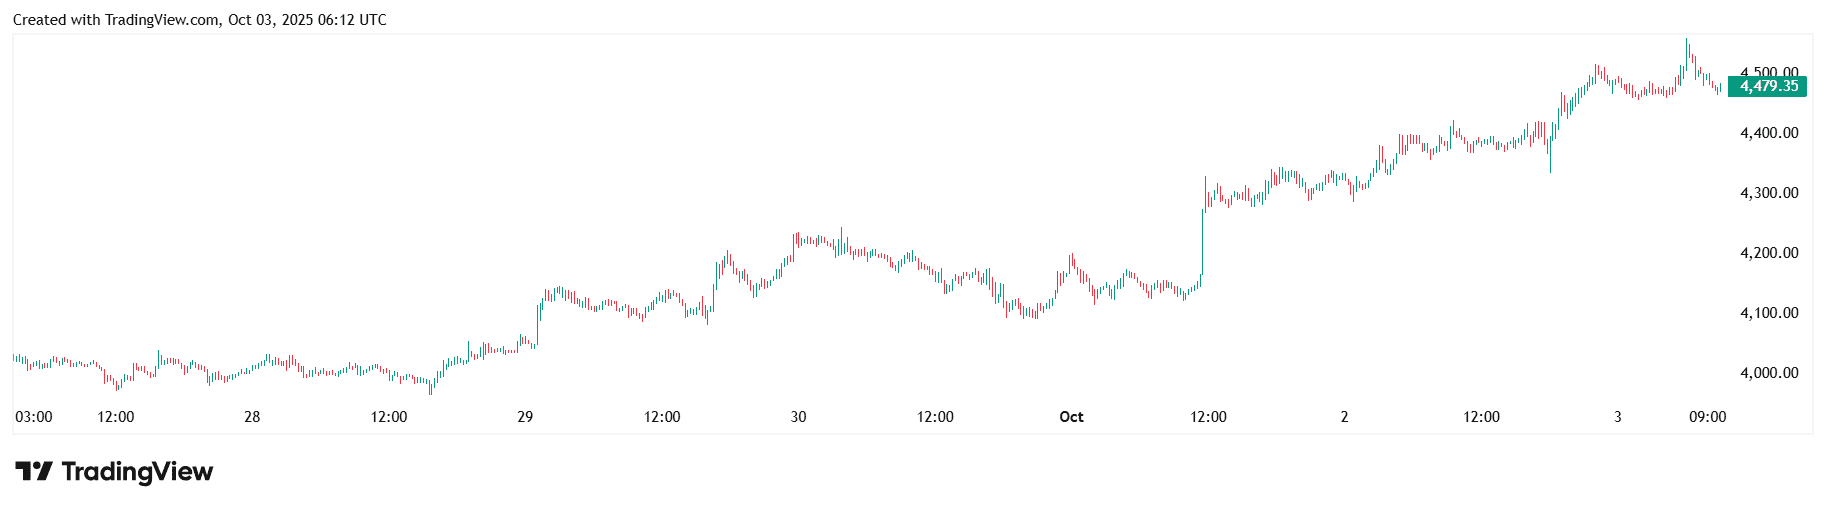Click the 4,300.00 price axis label
The width and height of the screenshot is (1826, 509).
1769,193
